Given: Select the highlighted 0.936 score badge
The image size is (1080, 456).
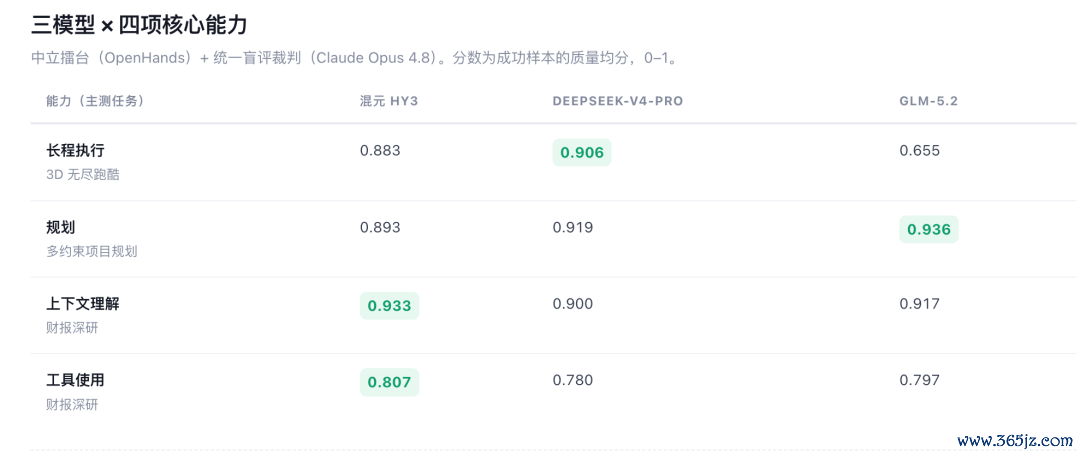Looking at the screenshot, I should pyautogui.click(x=928, y=229).
